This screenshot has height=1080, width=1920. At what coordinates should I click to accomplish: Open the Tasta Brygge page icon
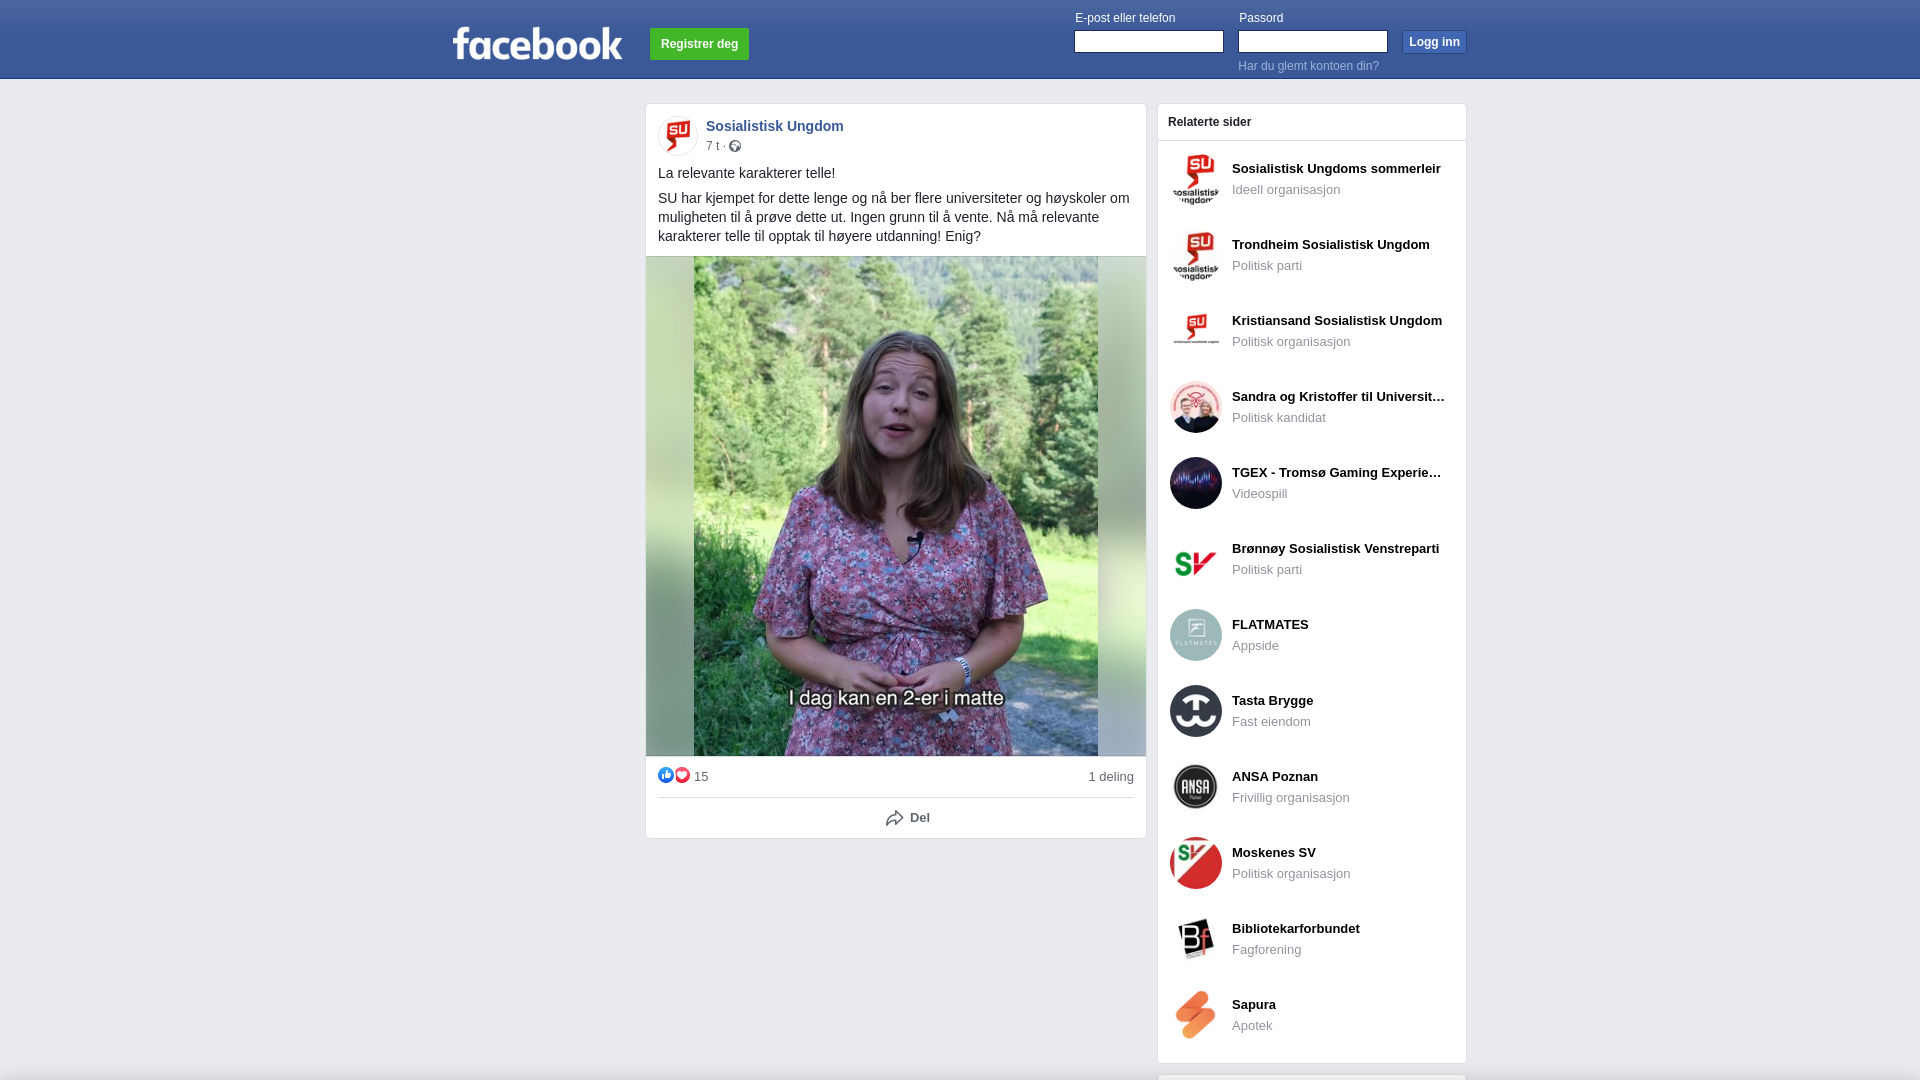click(1196, 711)
